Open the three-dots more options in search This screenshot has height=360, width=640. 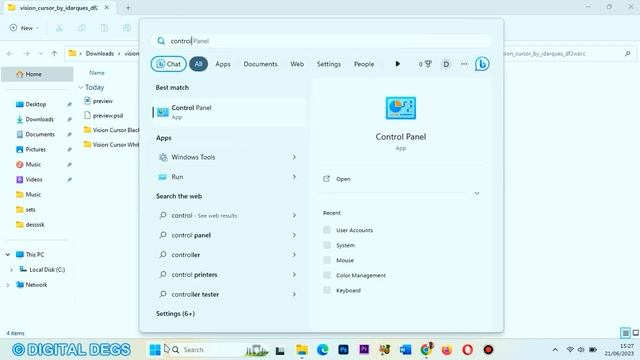(464, 64)
